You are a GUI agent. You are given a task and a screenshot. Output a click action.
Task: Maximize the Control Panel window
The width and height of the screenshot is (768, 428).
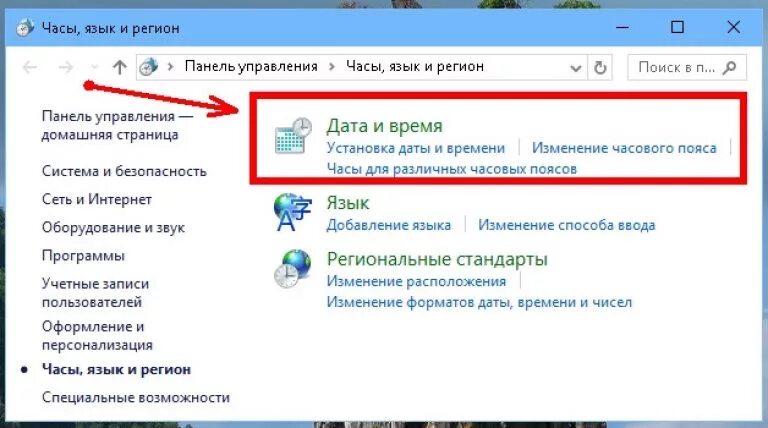(x=677, y=27)
